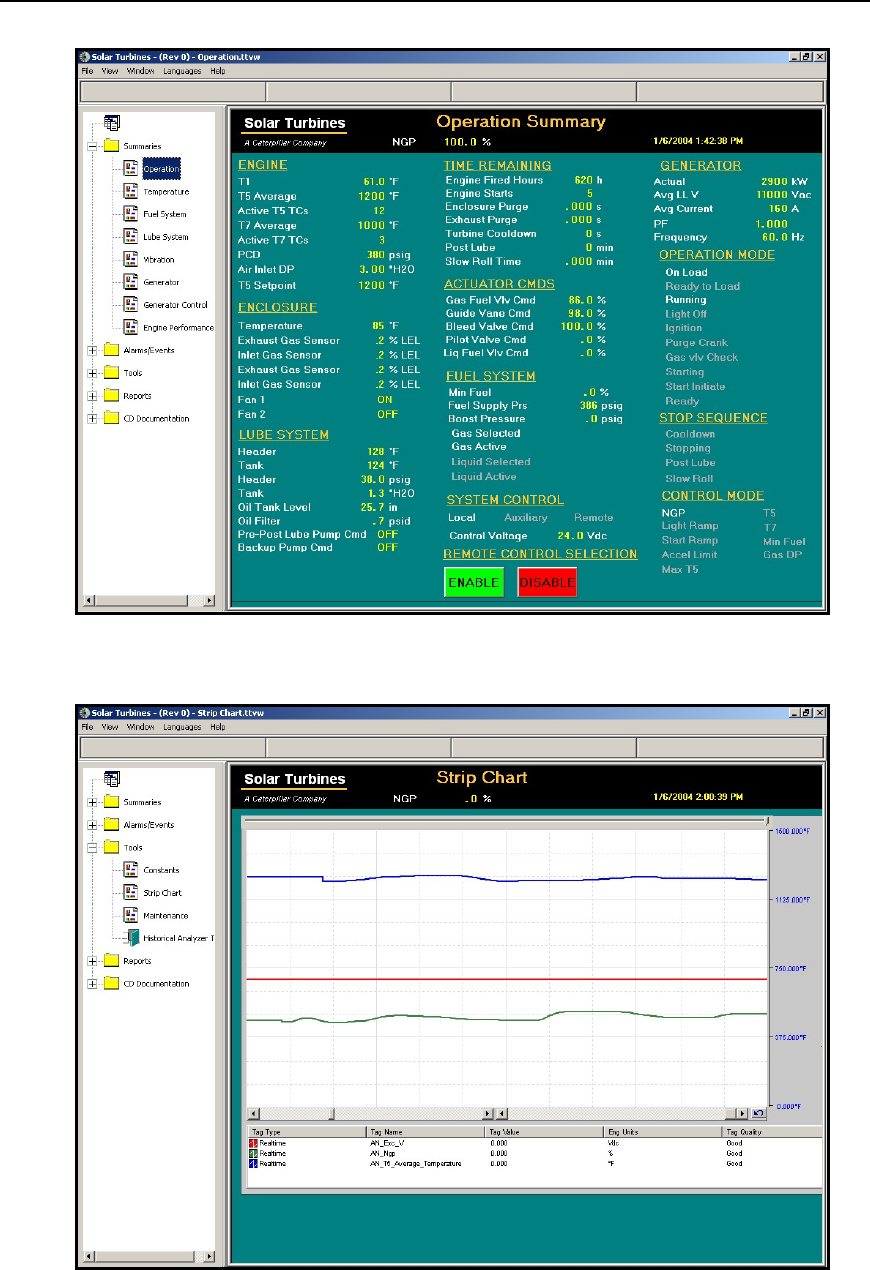This screenshot has height=1270, width=870.
Task: Click slider handle above strip chart plot
Action: tap(766, 819)
